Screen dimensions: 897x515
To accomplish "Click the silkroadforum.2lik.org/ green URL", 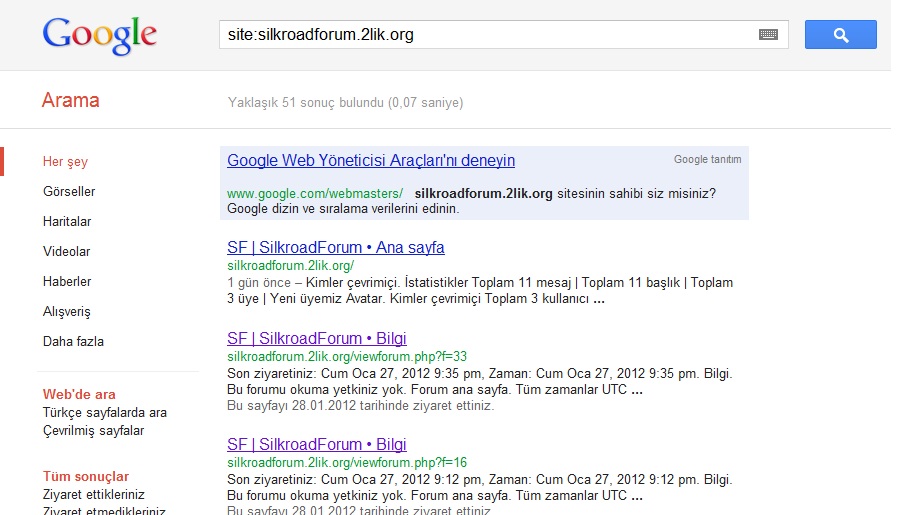I will 291,266.
